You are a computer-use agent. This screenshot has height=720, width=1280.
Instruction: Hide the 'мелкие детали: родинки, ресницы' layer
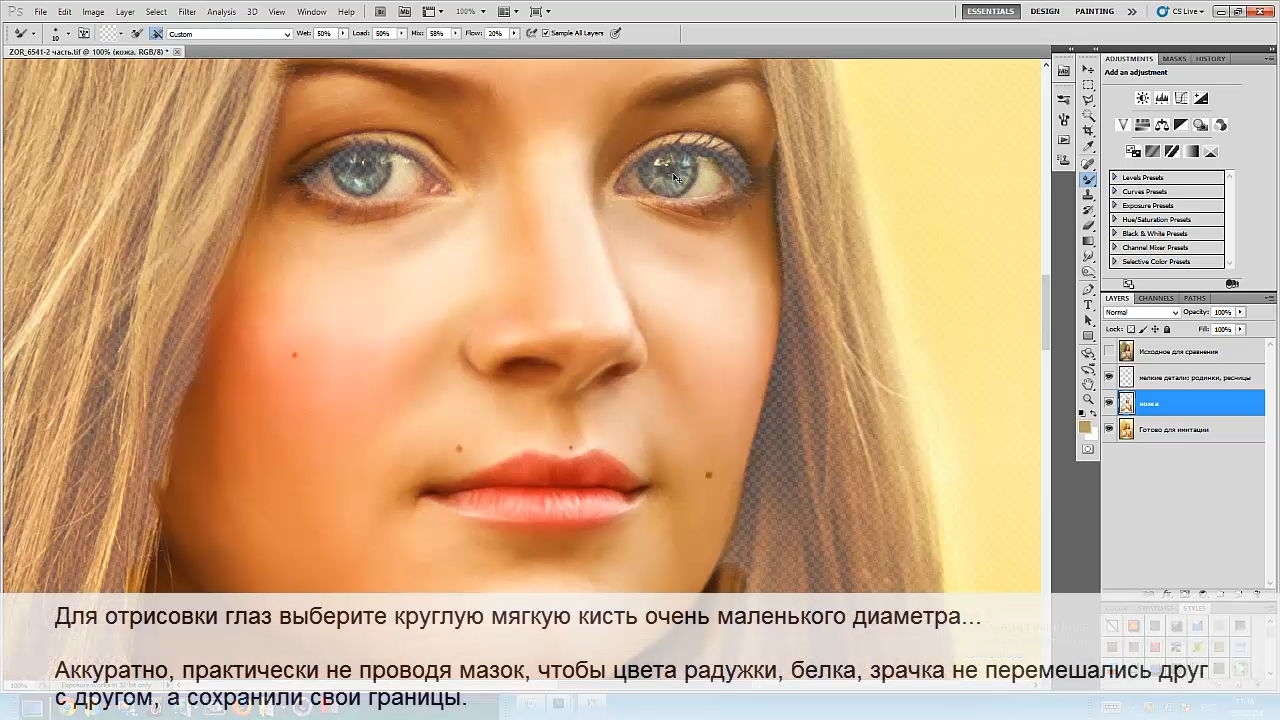pos(1109,377)
